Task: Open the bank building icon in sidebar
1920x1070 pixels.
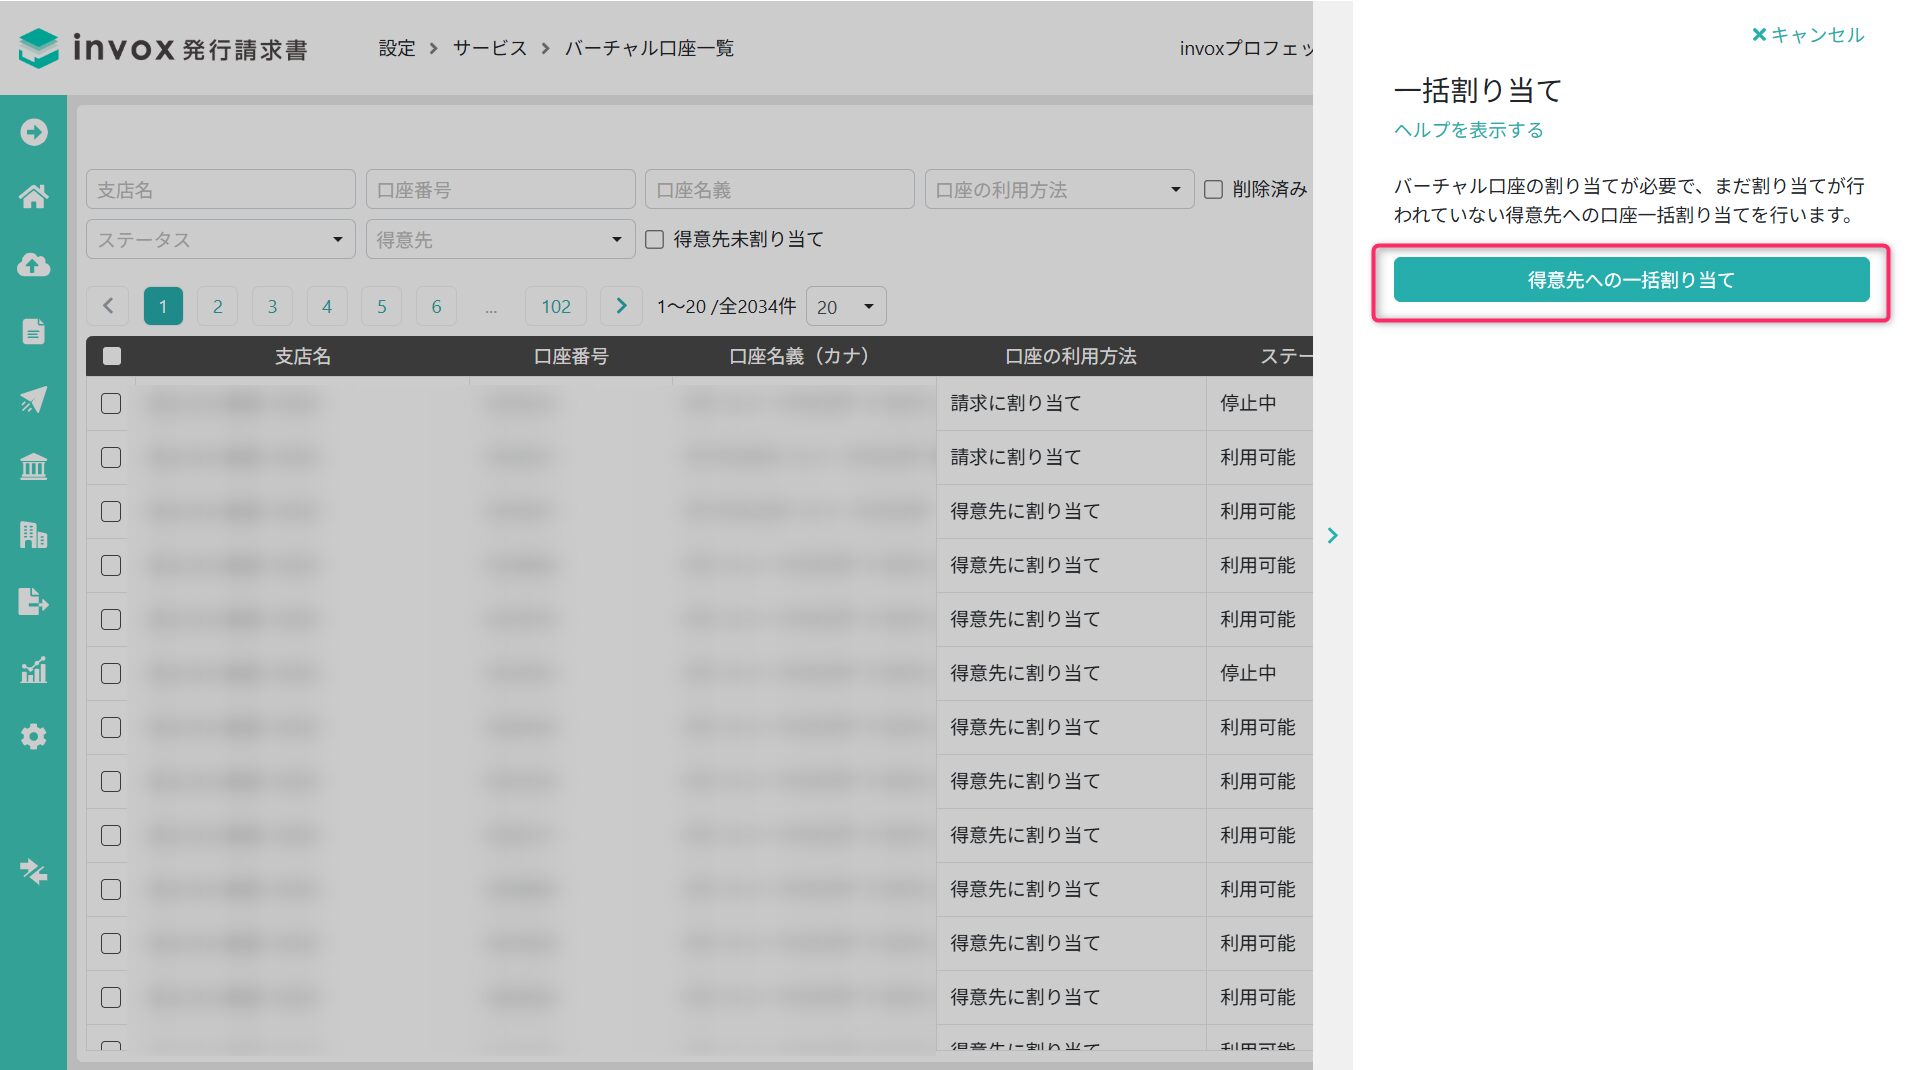Action: [x=33, y=467]
